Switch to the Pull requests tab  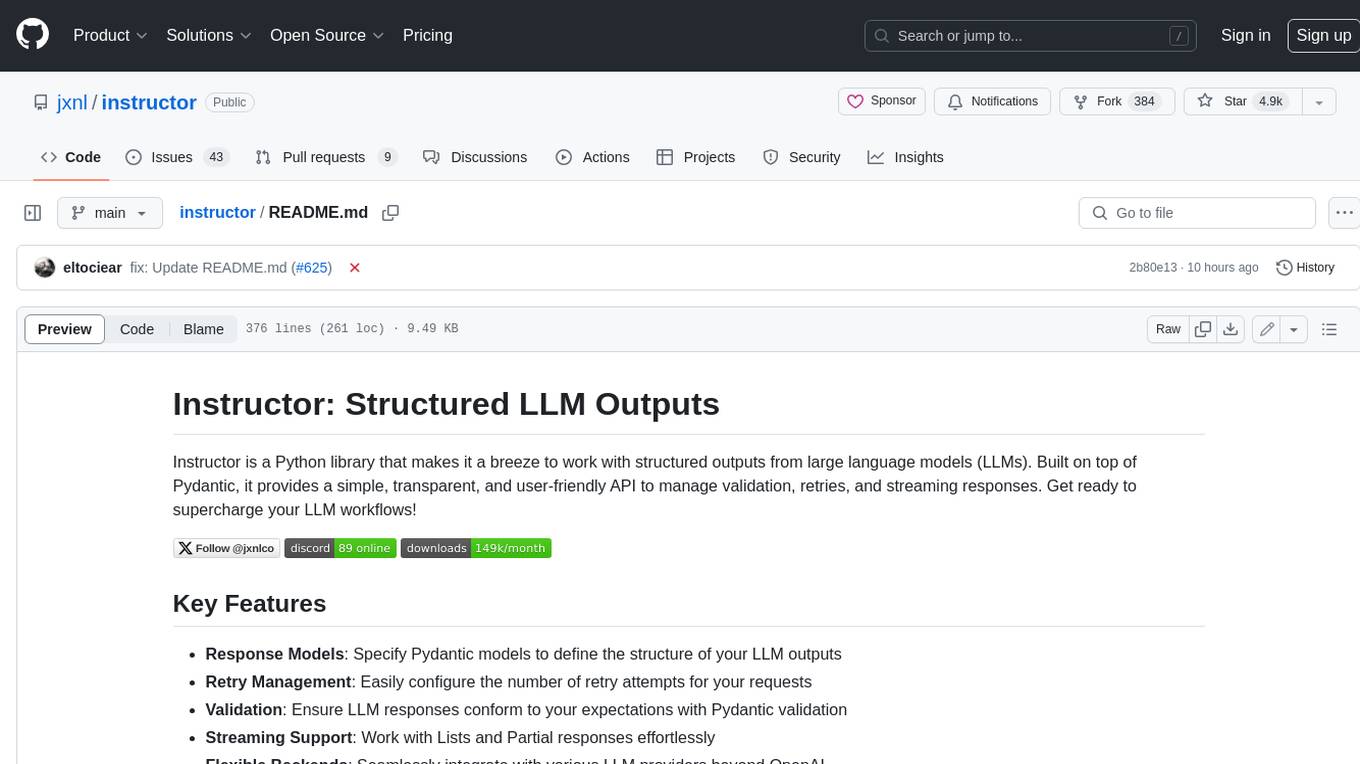pyautogui.click(x=326, y=157)
